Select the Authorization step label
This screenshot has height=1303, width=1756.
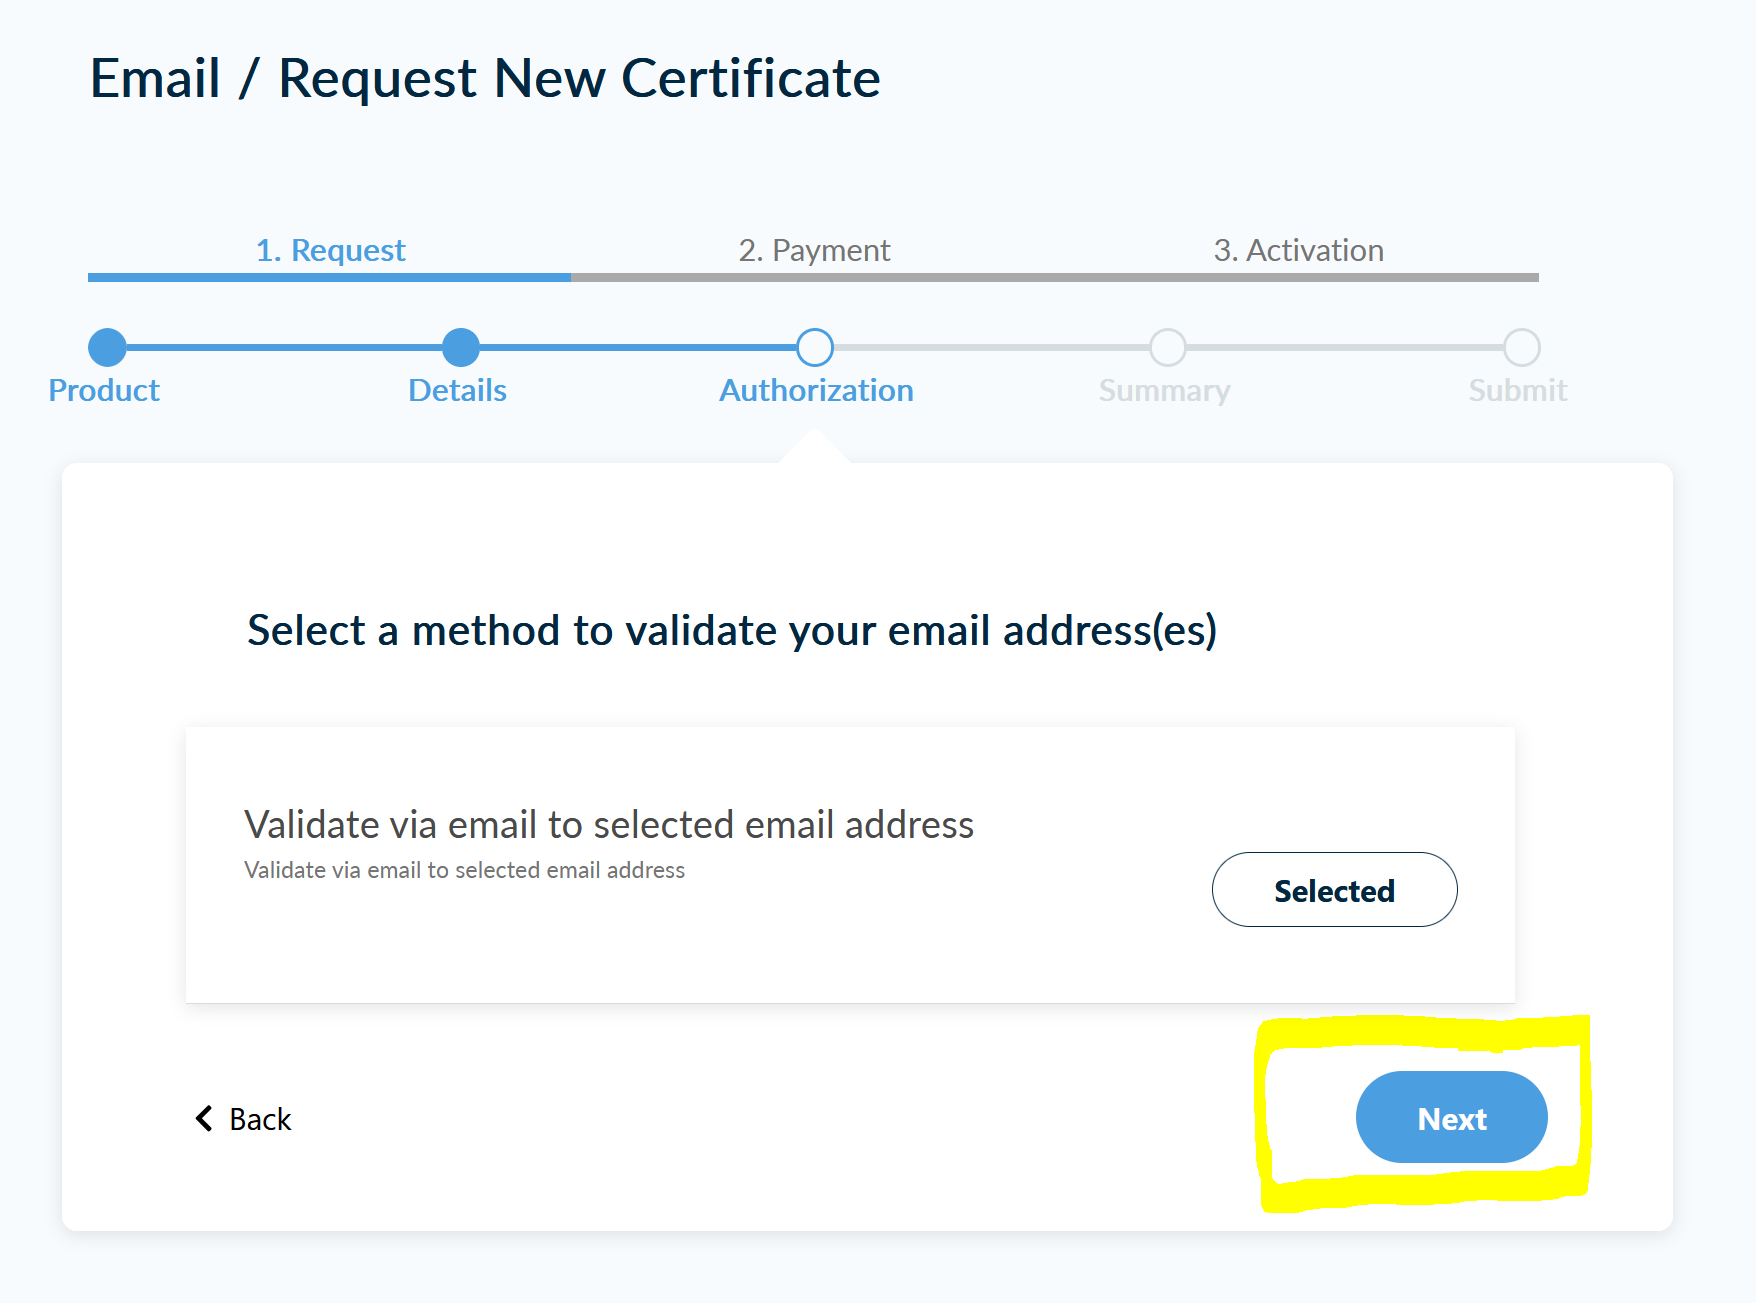[x=816, y=390]
